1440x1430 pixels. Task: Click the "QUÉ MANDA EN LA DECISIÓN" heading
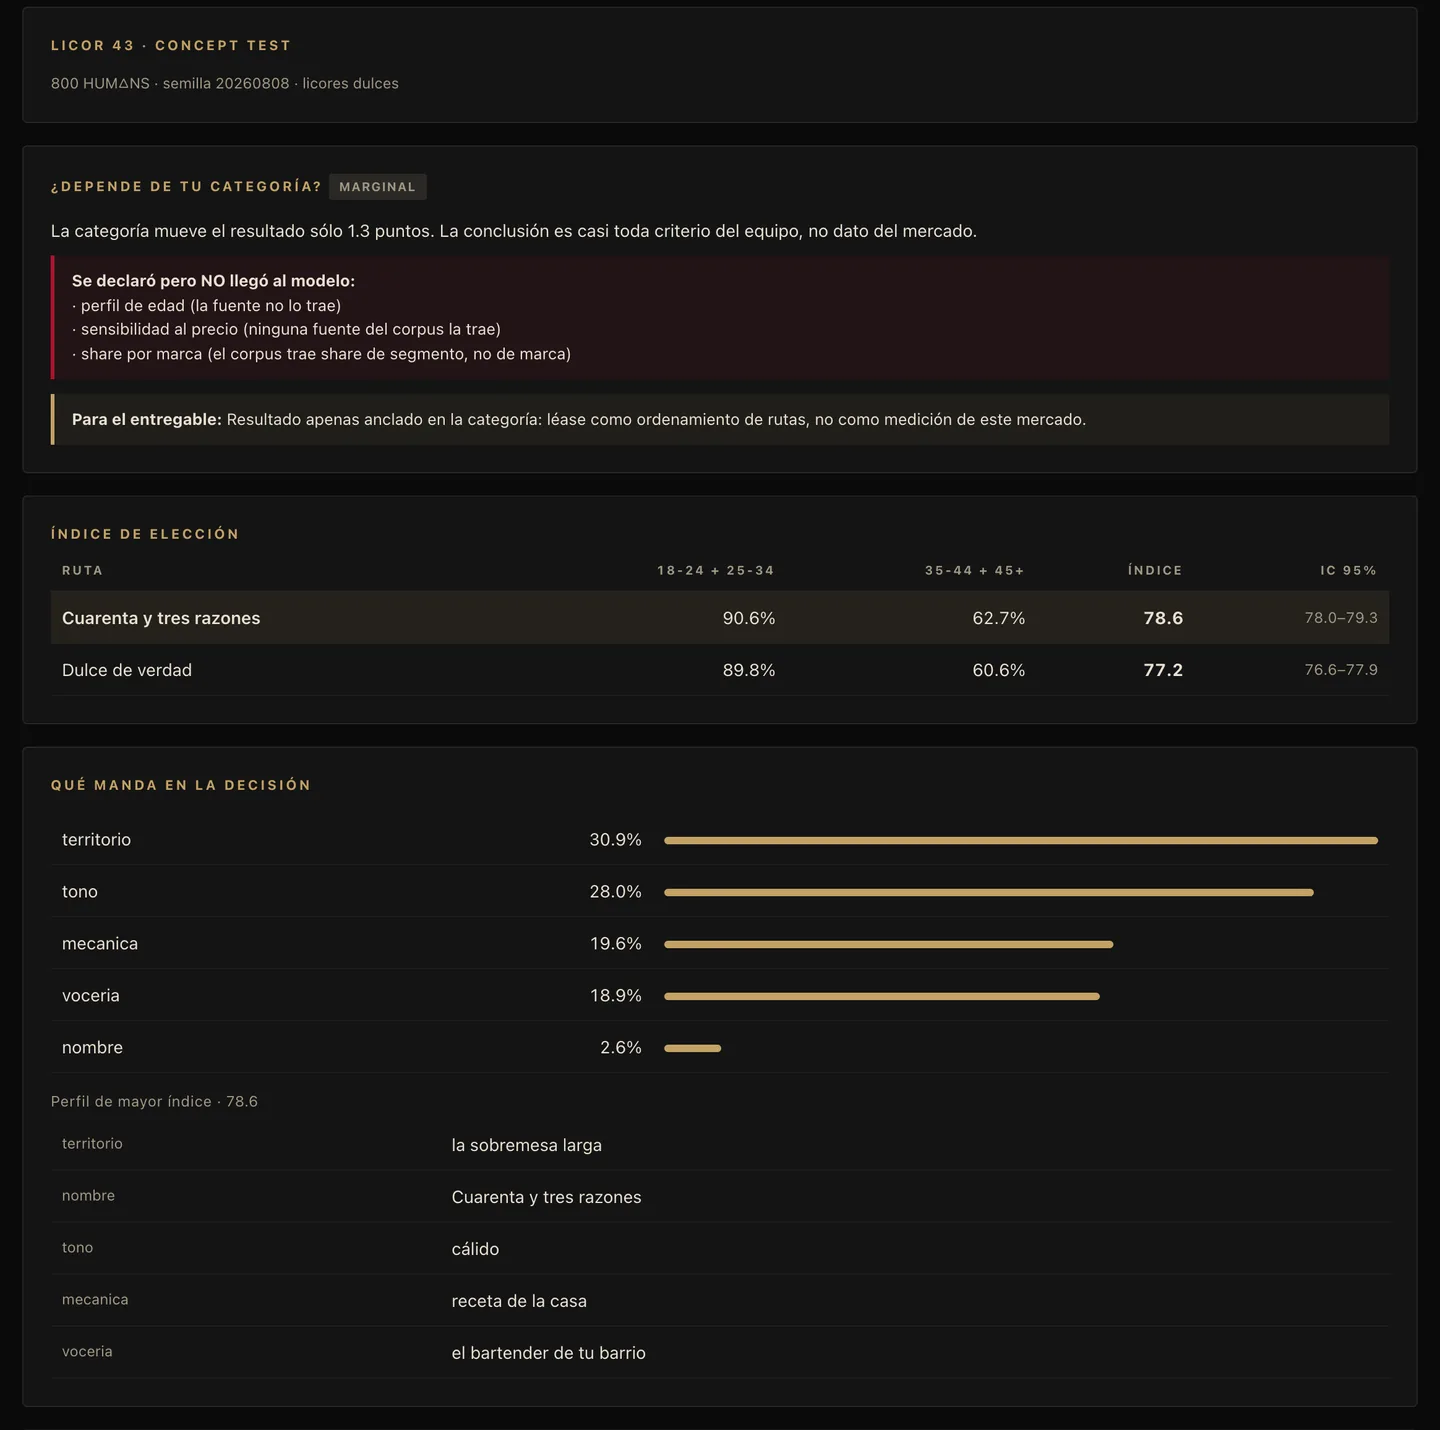tap(181, 785)
